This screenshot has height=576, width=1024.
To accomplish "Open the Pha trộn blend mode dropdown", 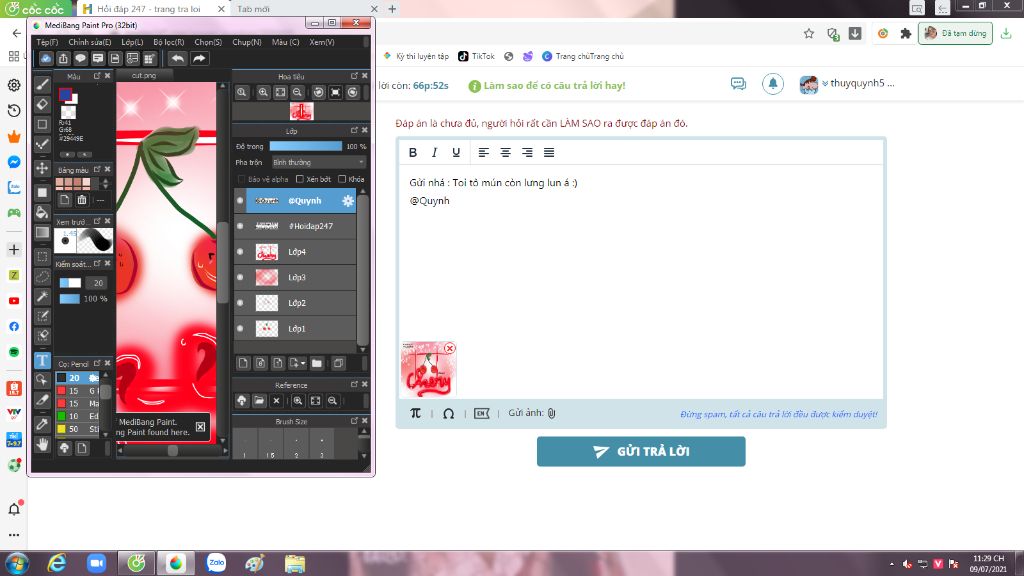I will point(318,162).
